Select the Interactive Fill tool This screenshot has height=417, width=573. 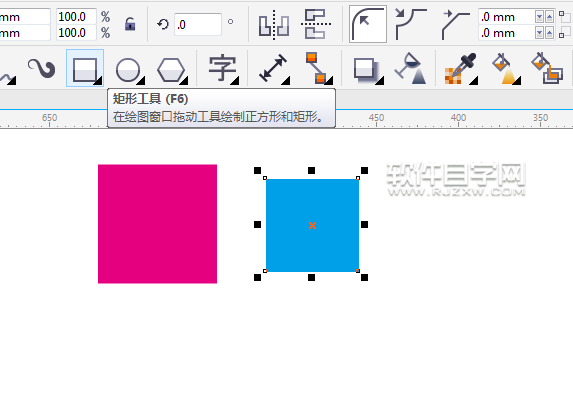tap(506, 69)
